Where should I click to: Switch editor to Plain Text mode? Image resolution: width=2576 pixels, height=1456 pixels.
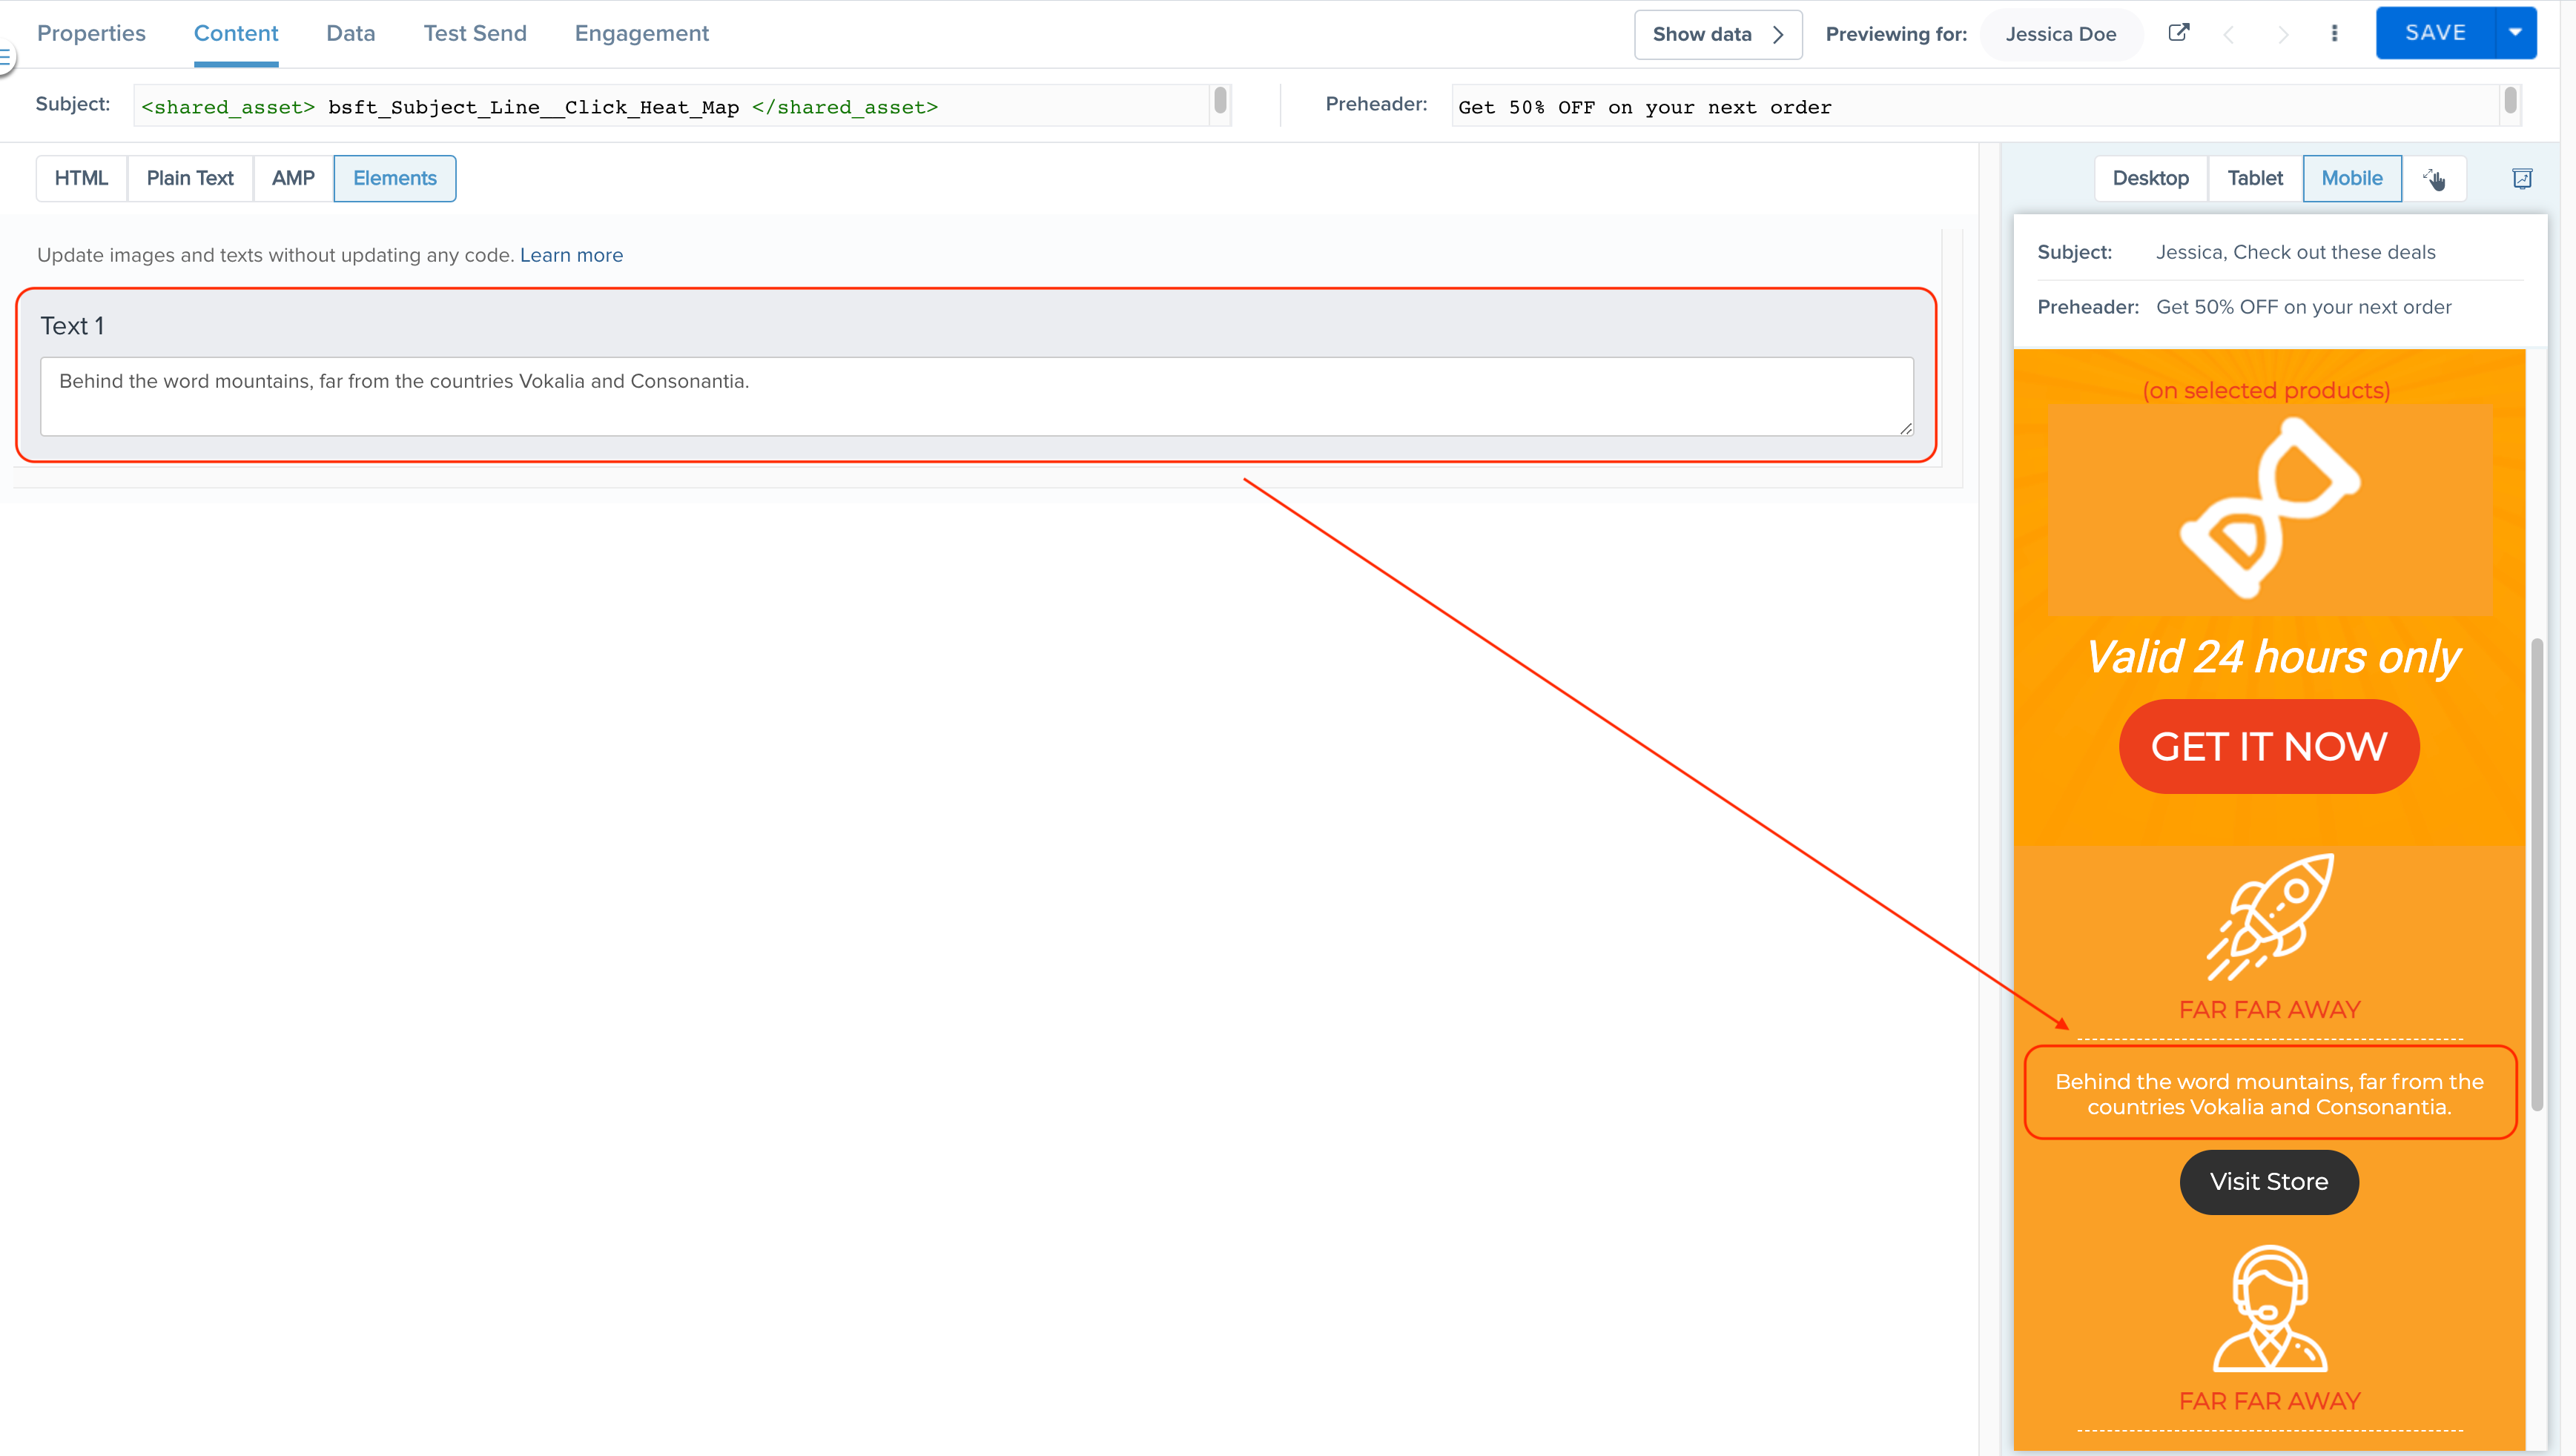coord(190,179)
